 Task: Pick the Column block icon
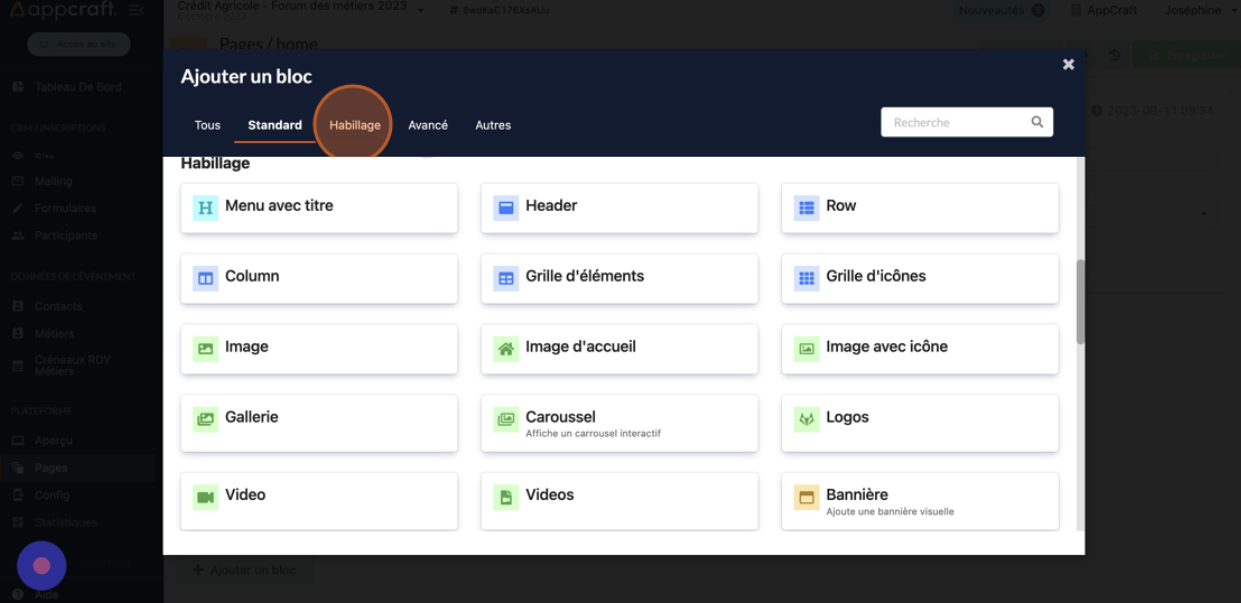tap(205, 279)
